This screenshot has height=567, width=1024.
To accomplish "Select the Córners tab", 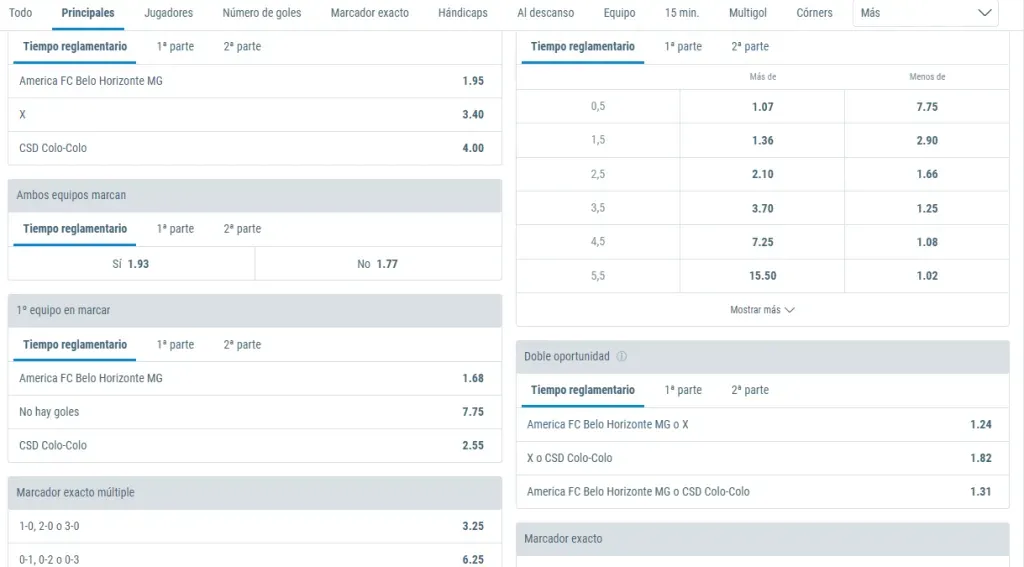I will point(814,13).
